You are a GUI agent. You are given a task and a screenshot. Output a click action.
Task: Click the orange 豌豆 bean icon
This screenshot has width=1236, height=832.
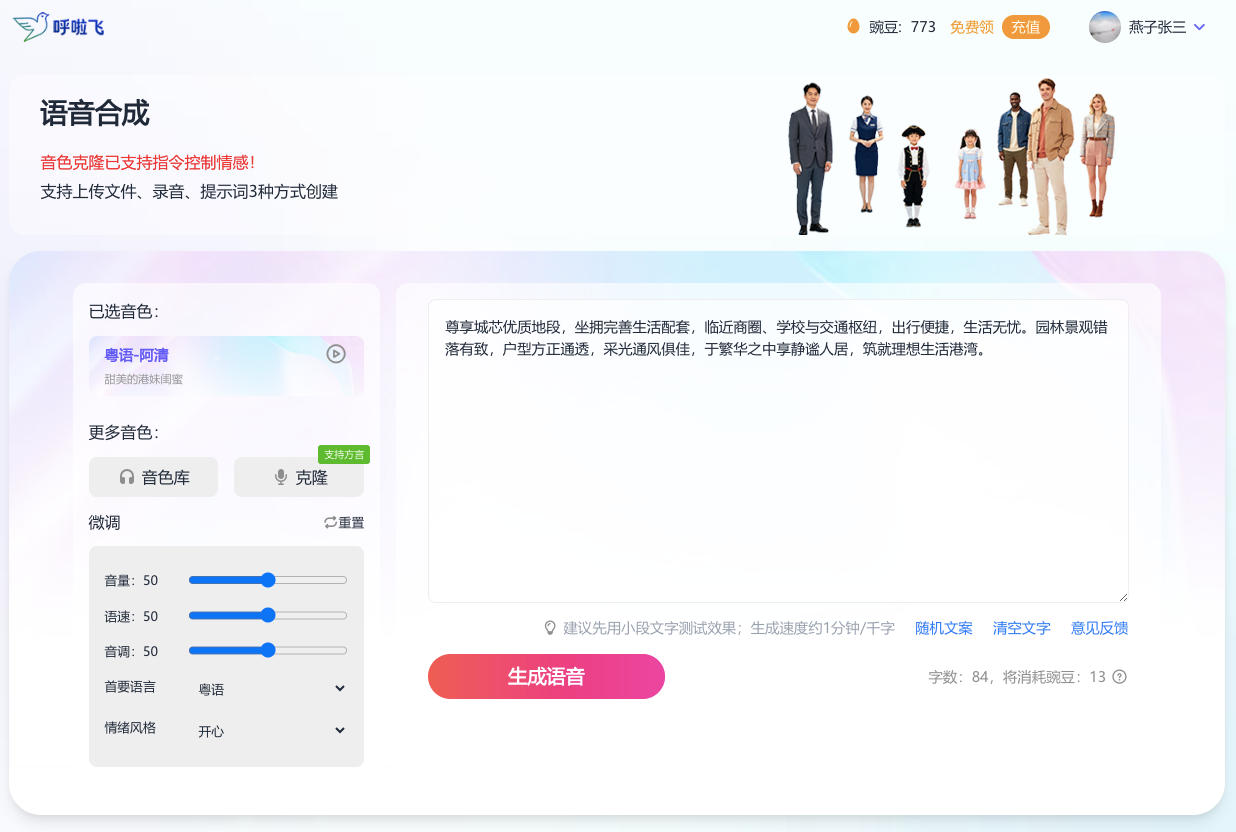[853, 27]
